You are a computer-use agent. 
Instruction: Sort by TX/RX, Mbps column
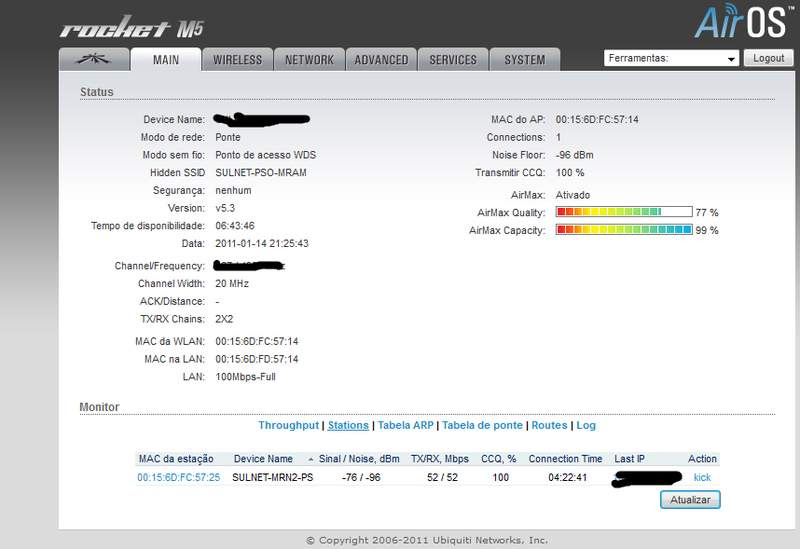[x=440, y=459]
